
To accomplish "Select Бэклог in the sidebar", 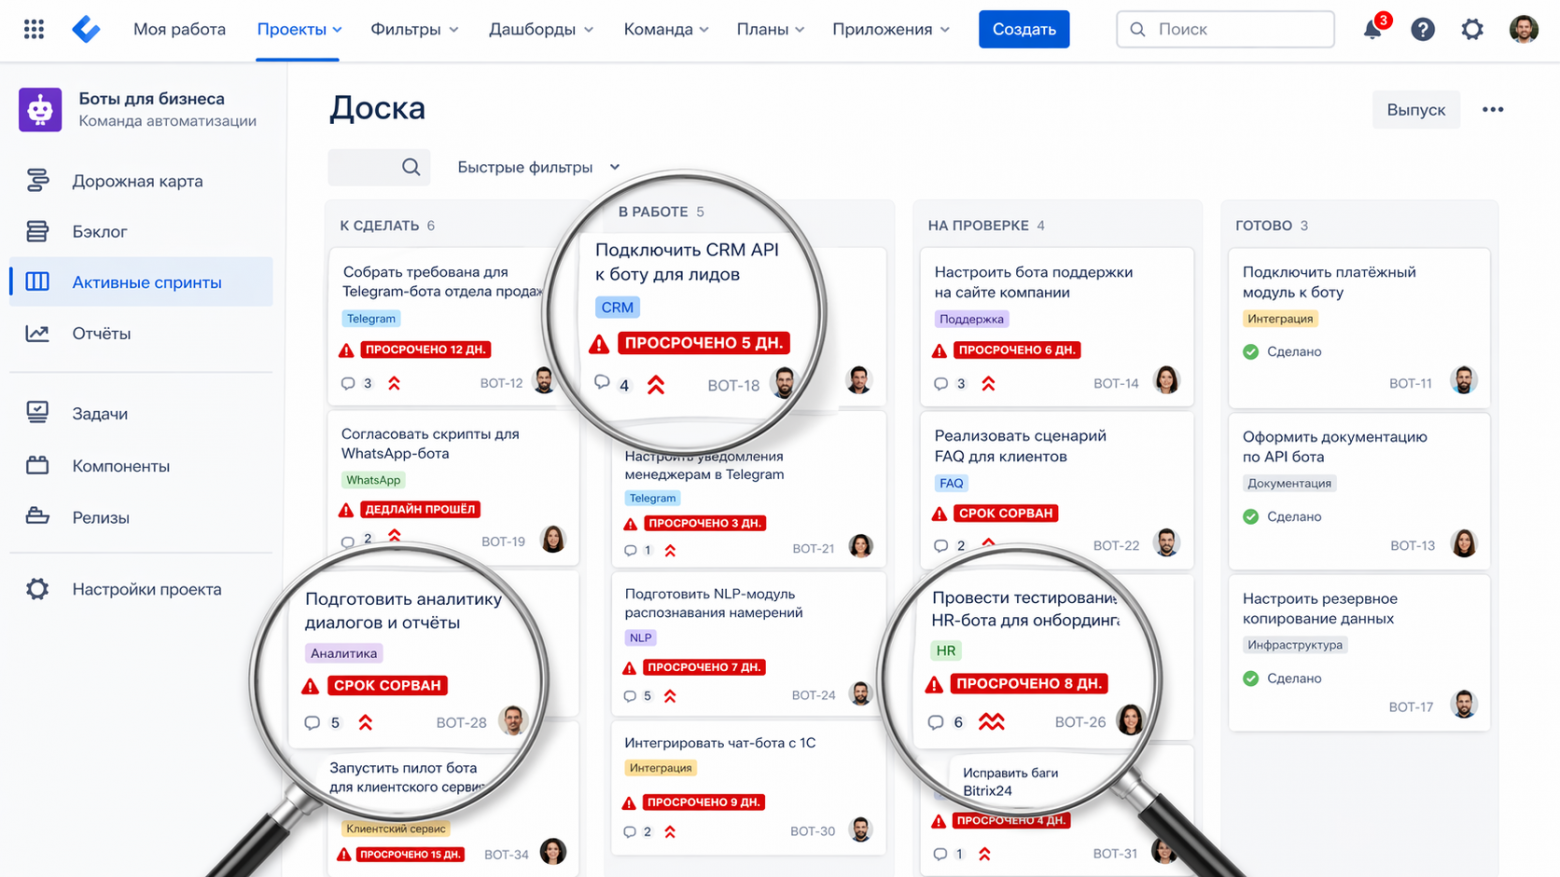I will pos(99,232).
